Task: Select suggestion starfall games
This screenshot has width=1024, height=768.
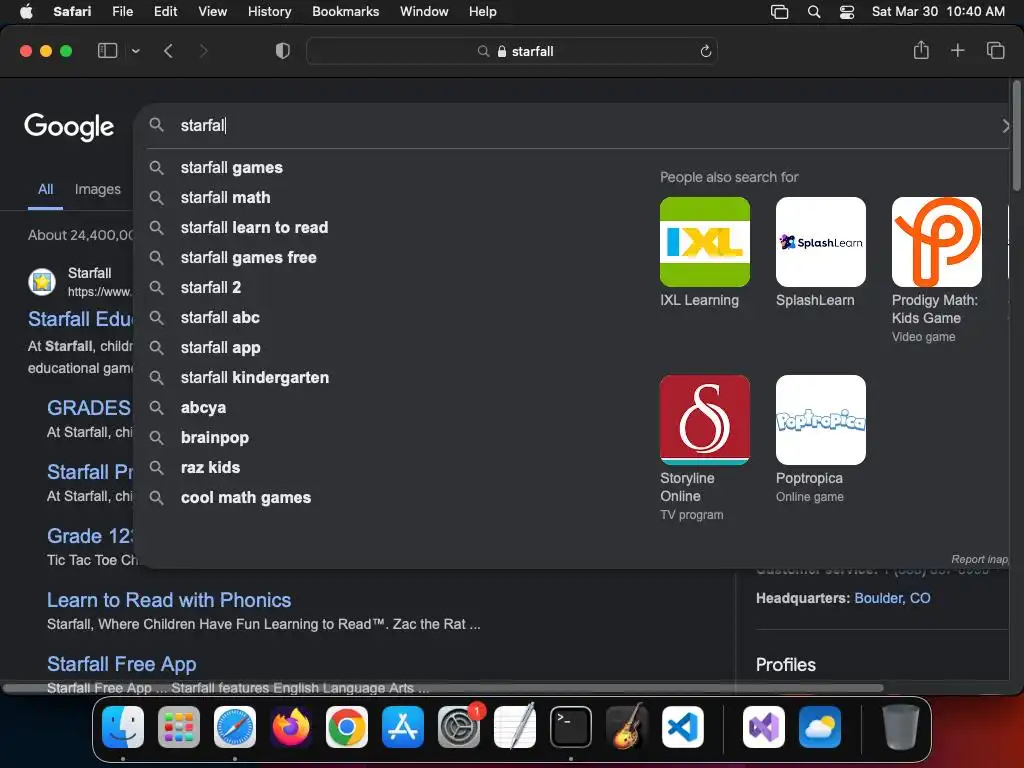Action: (232, 167)
